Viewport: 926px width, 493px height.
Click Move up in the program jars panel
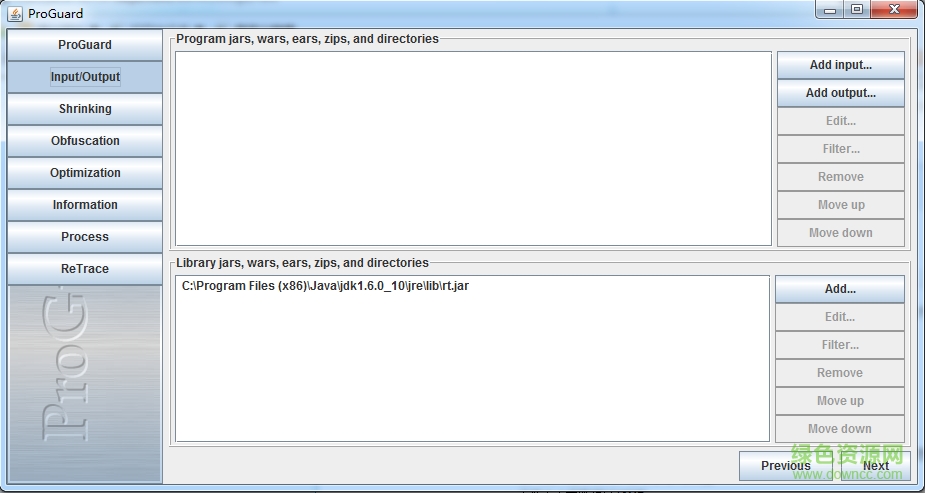pyautogui.click(x=840, y=205)
